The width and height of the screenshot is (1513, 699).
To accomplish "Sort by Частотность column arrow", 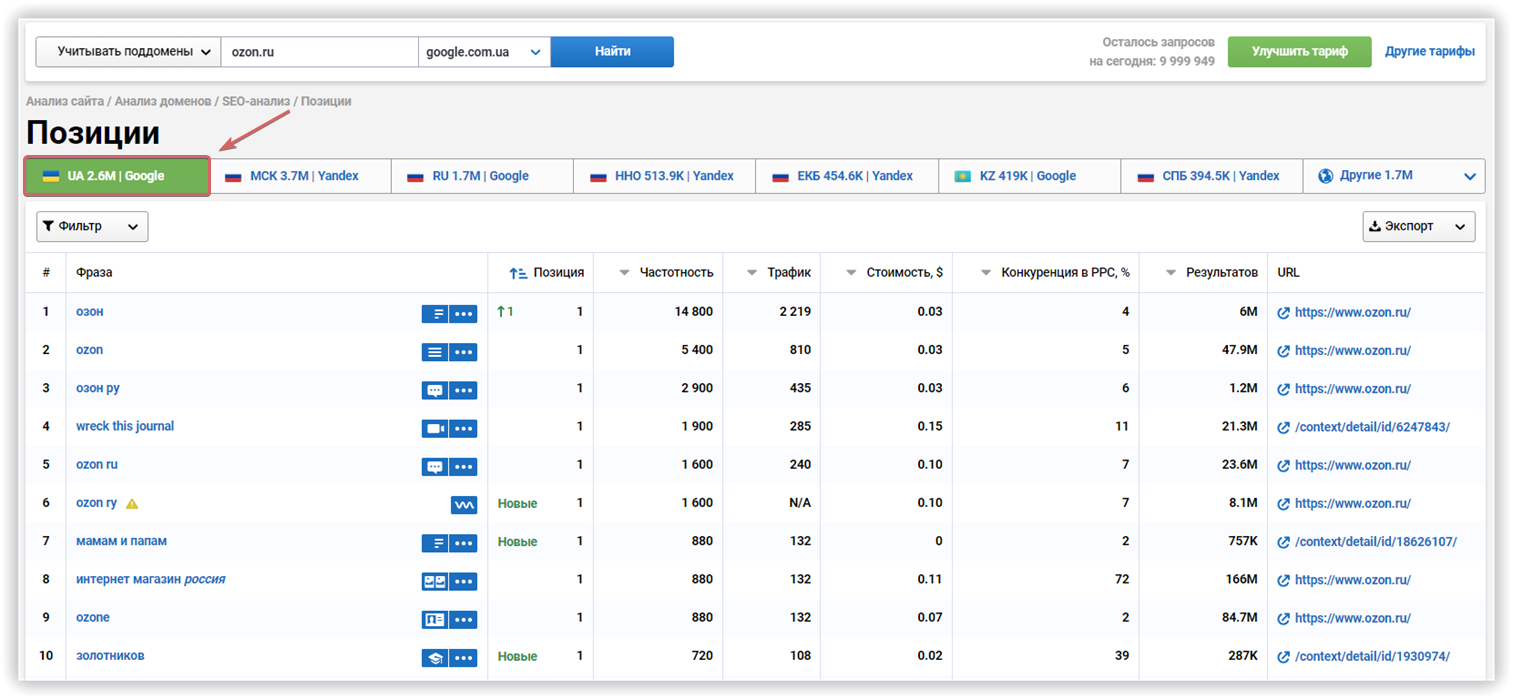I will click(x=625, y=273).
